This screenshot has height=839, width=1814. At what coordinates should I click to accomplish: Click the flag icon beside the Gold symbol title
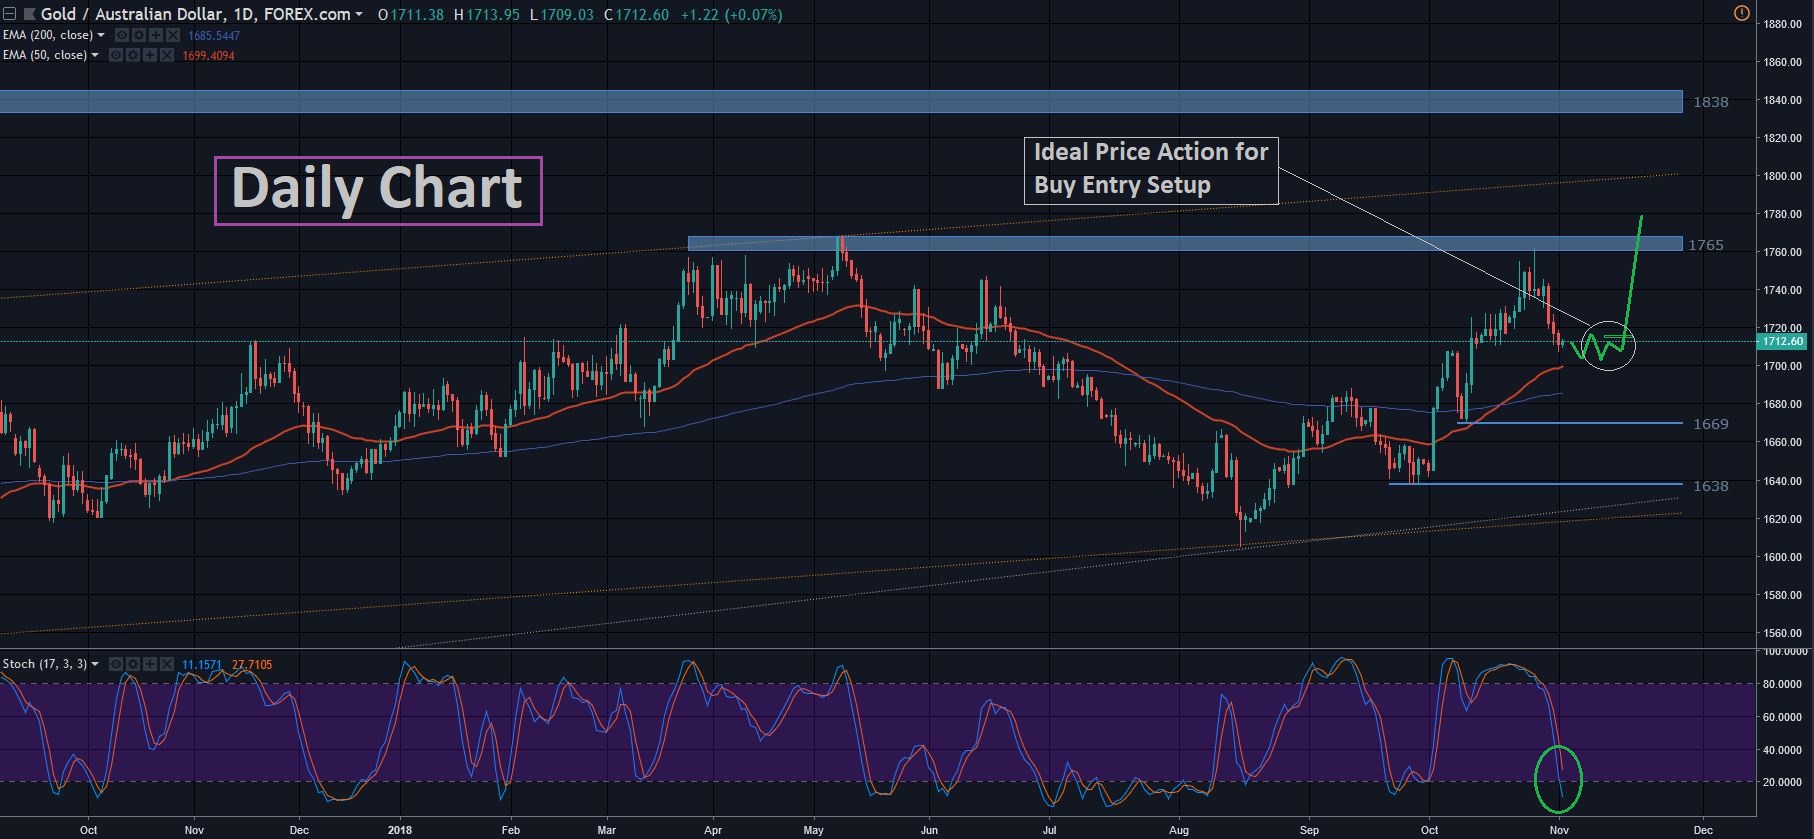[29, 14]
